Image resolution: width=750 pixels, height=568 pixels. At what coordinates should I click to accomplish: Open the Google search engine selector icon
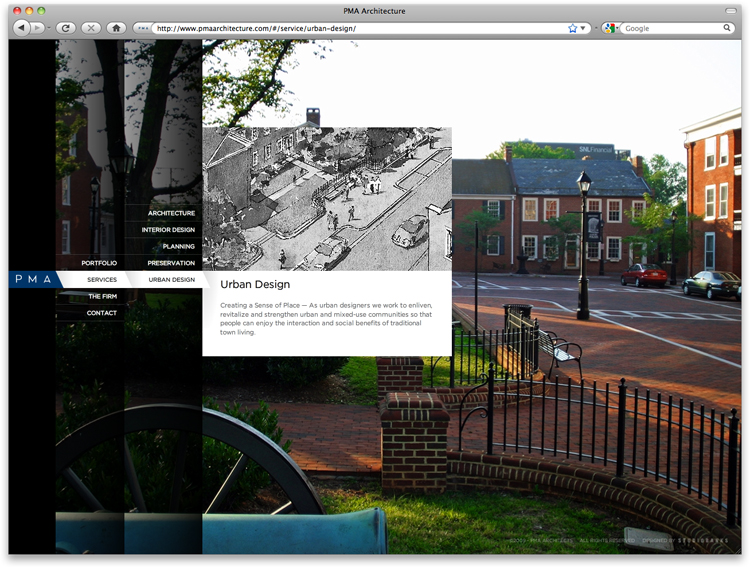click(610, 28)
